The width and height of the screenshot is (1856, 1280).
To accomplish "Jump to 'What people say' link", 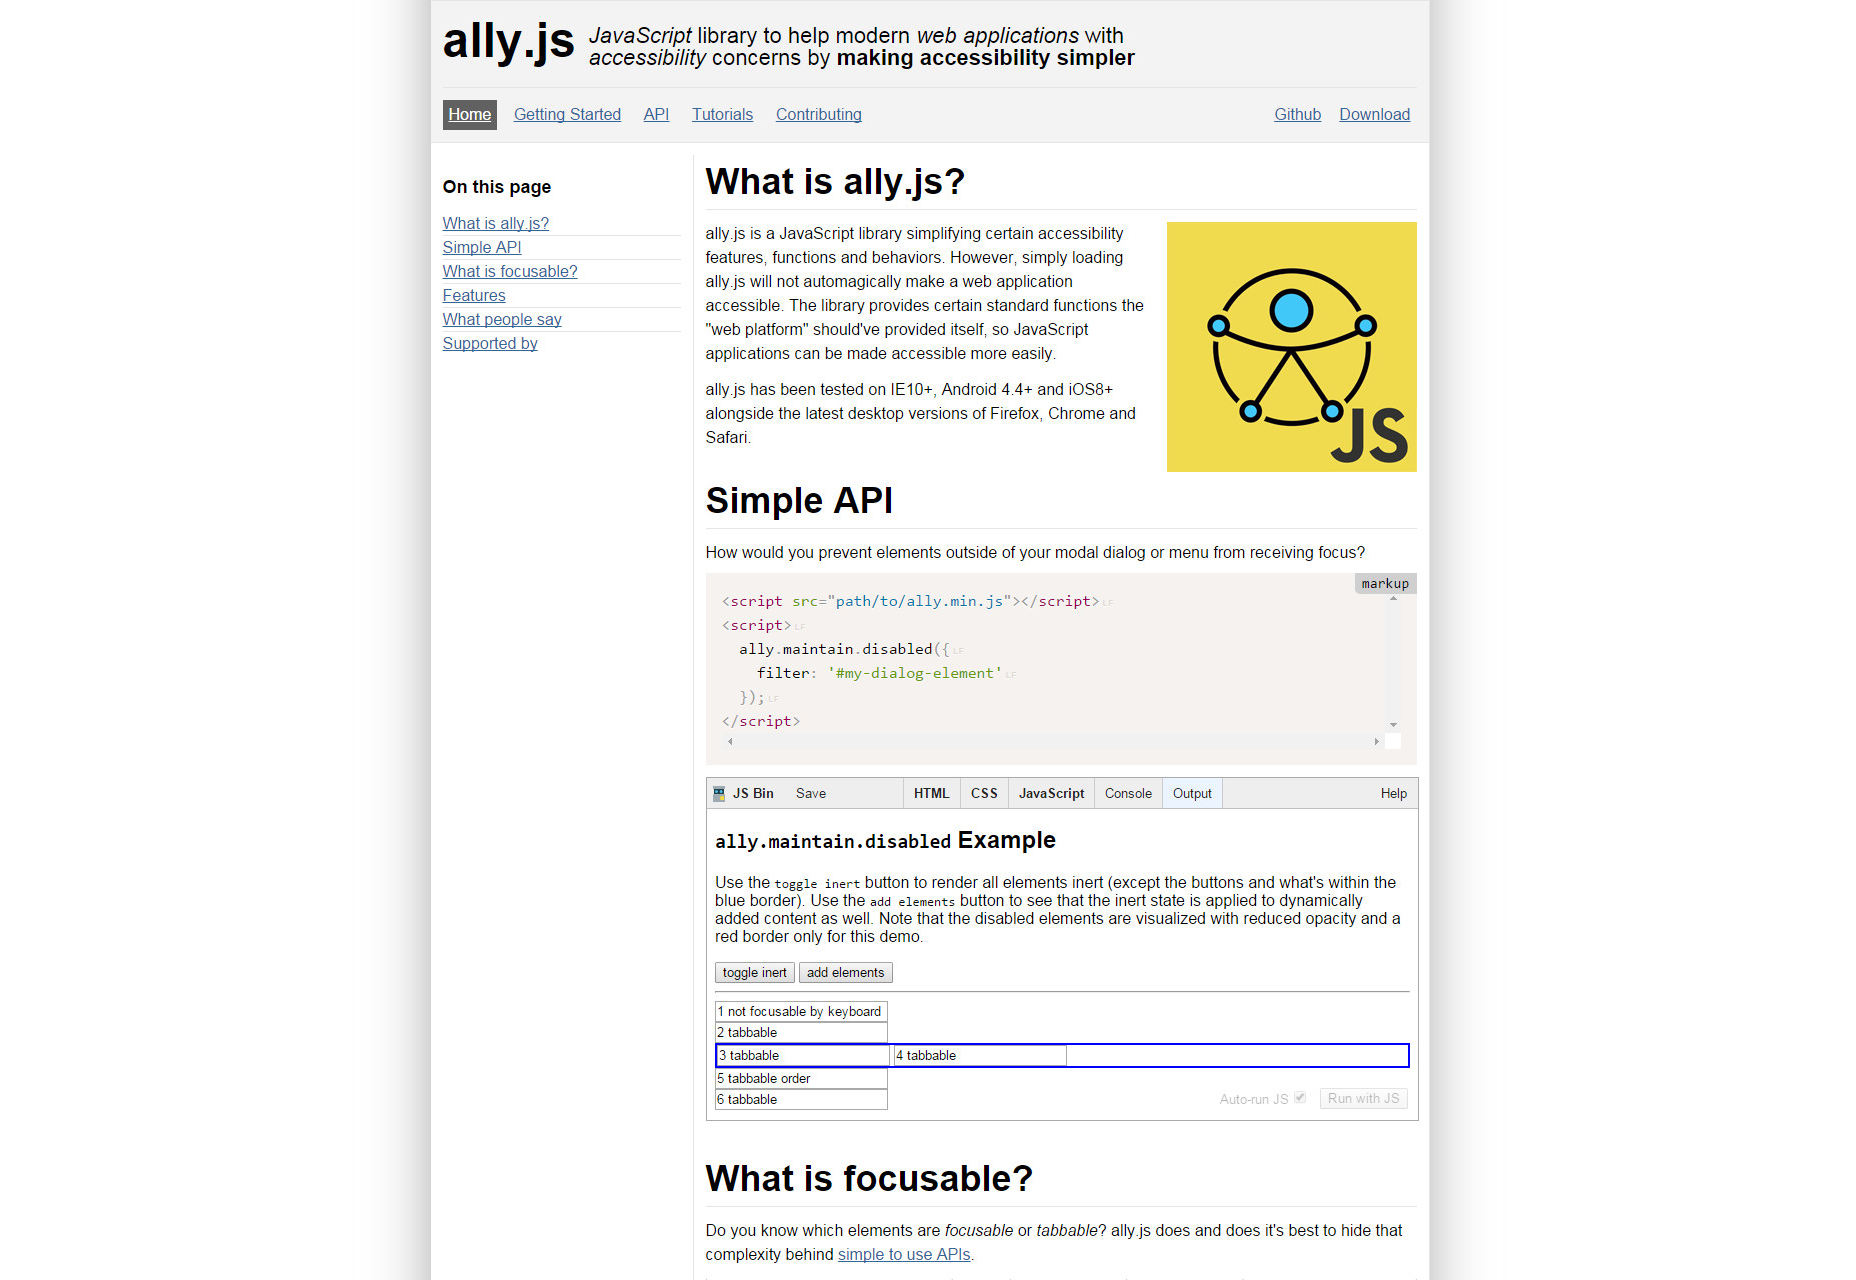I will (x=502, y=320).
